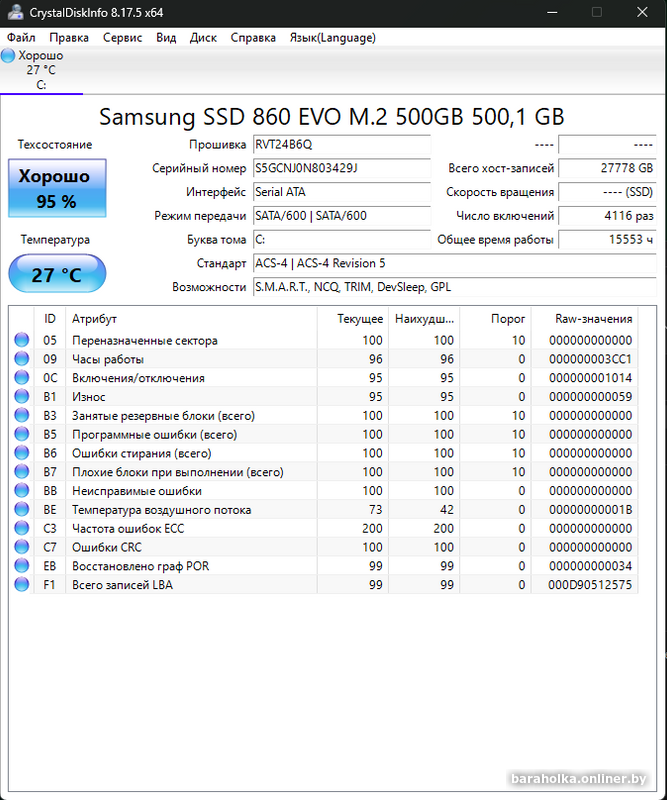Click power-on hours value 15553 ч
Viewport: 667px width, 800px height.
[607, 239]
